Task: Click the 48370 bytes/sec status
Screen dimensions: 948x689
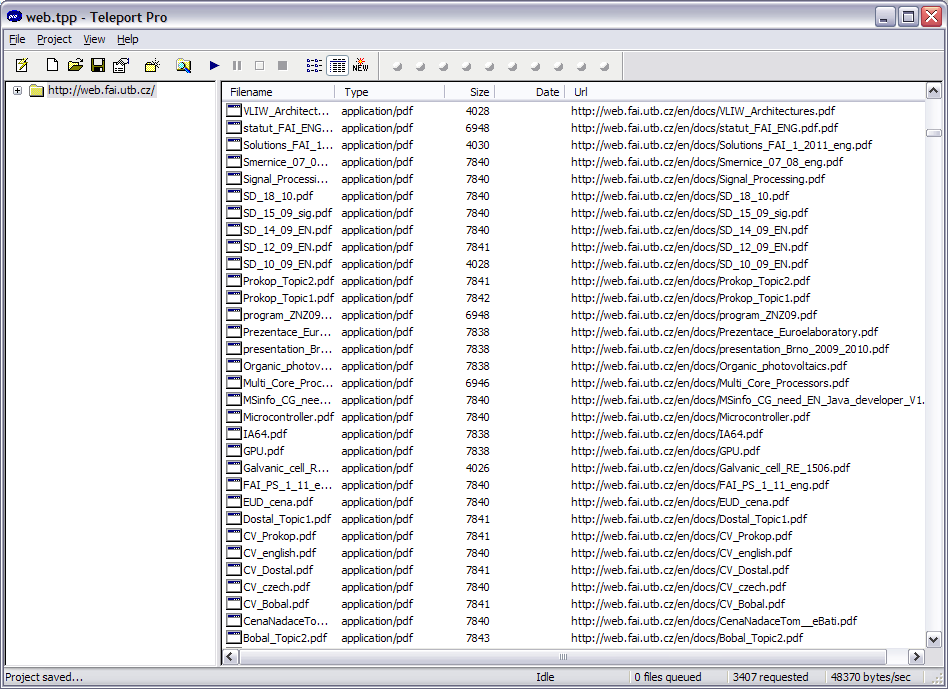Action: (x=871, y=677)
